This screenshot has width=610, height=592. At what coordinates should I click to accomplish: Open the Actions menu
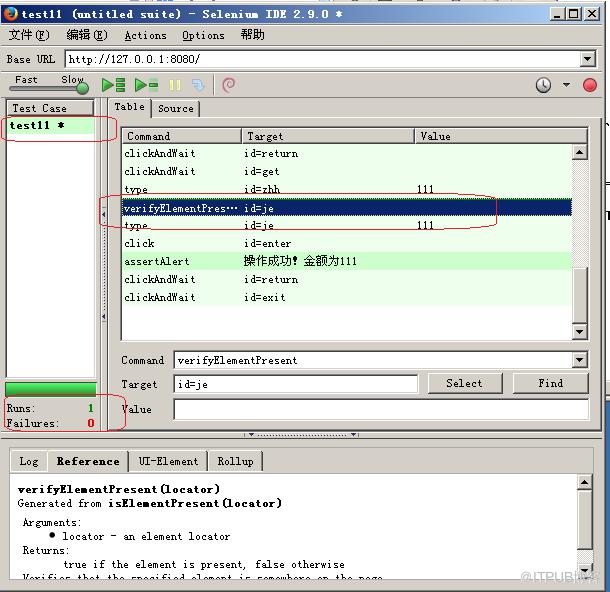click(x=145, y=35)
